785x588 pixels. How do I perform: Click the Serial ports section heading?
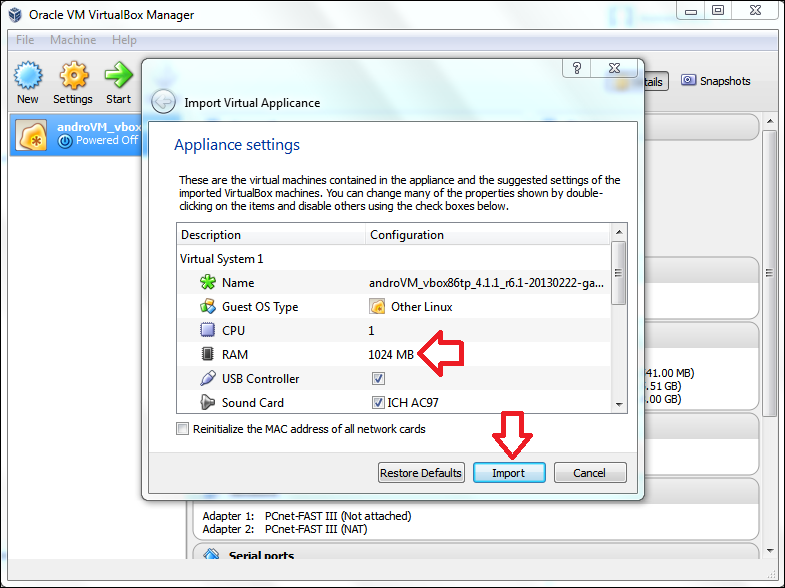coord(261,555)
